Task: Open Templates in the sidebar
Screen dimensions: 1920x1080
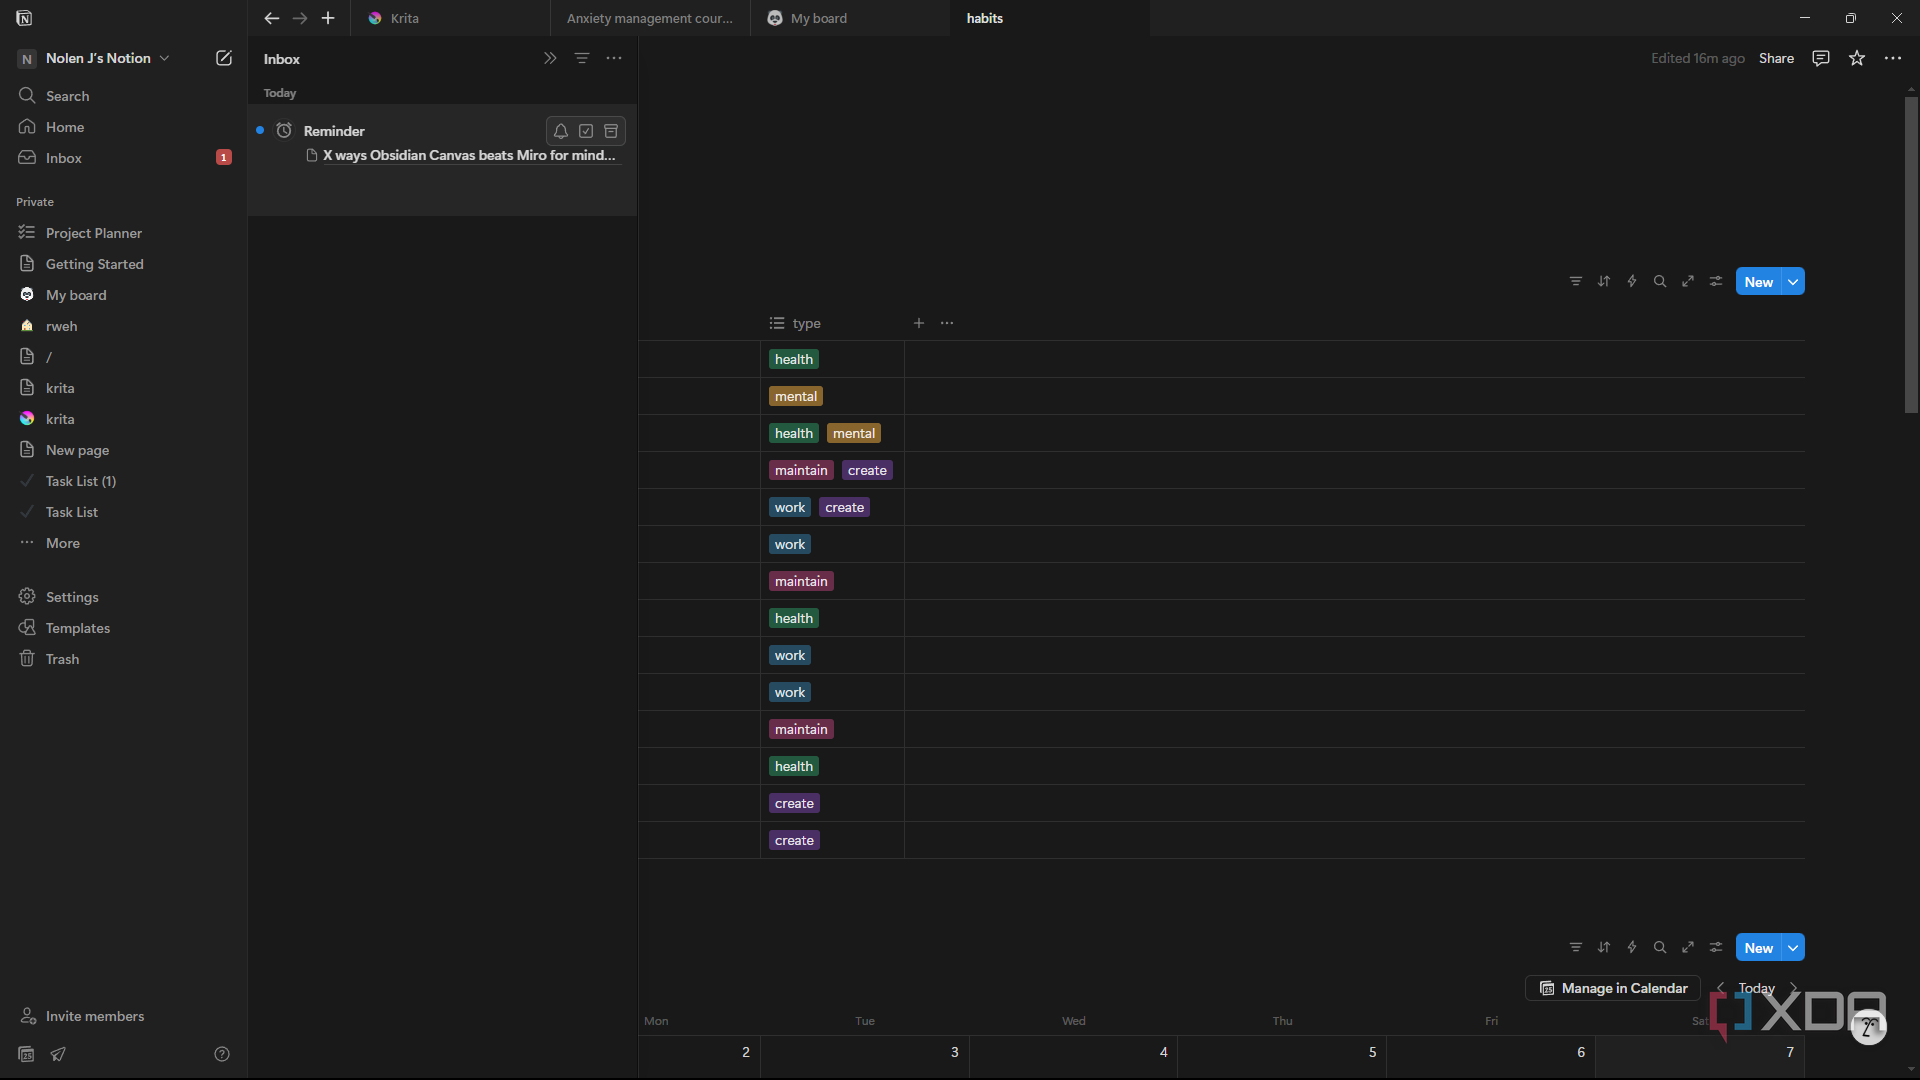Action: tap(124, 628)
